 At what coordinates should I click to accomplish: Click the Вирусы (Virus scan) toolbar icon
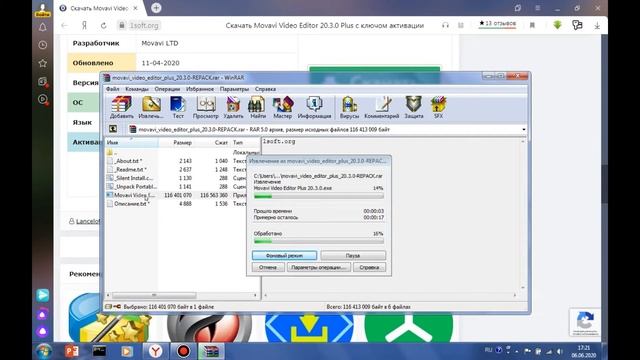[x=349, y=107]
